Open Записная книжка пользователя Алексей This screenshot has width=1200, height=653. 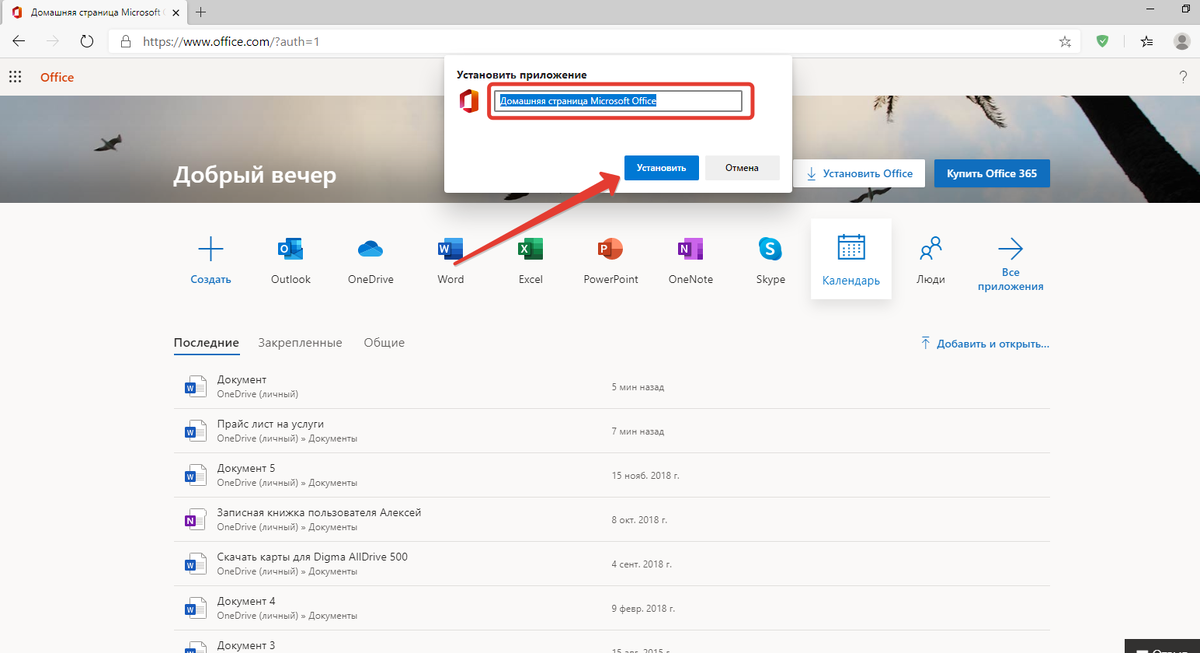(319, 512)
